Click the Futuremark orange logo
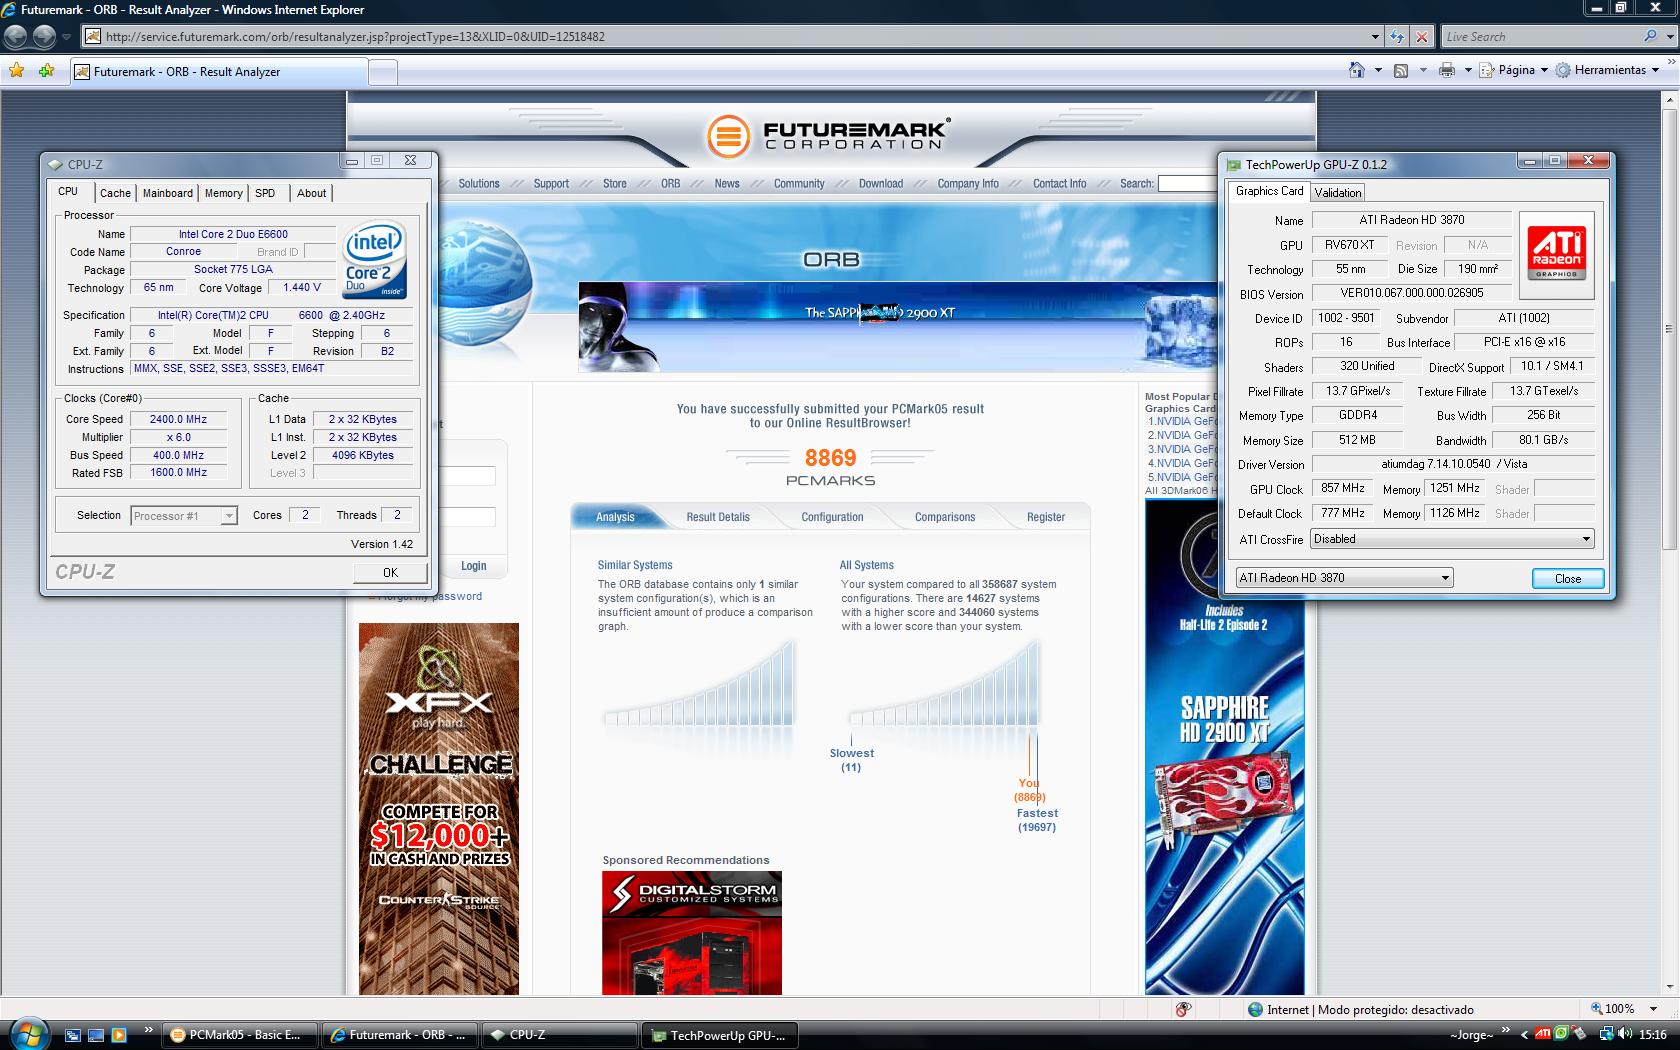Image resolution: width=1680 pixels, height=1050 pixels. point(728,136)
